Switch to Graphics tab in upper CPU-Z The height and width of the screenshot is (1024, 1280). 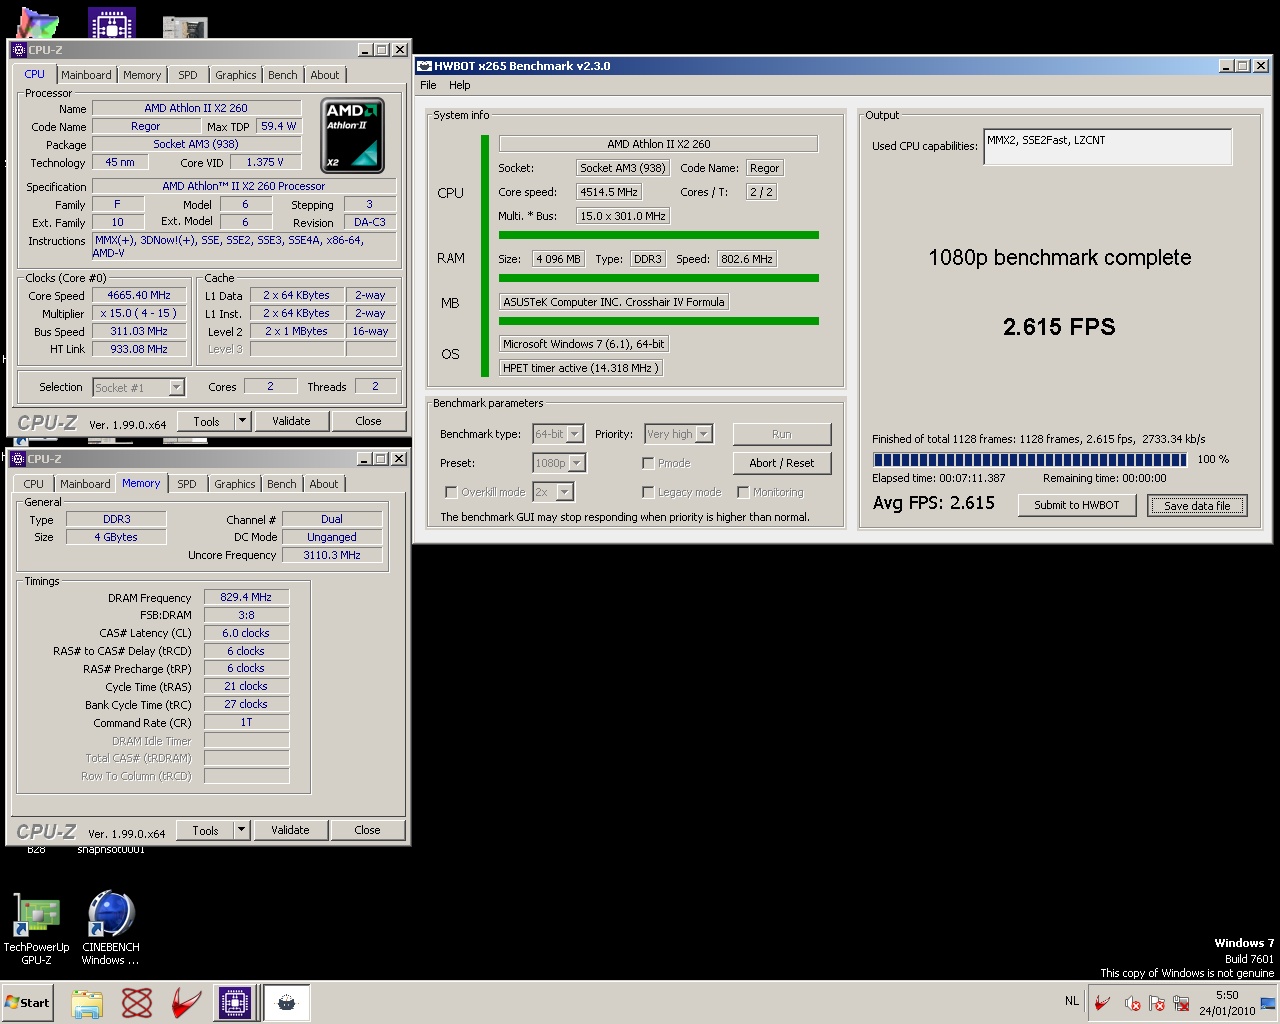pos(236,75)
